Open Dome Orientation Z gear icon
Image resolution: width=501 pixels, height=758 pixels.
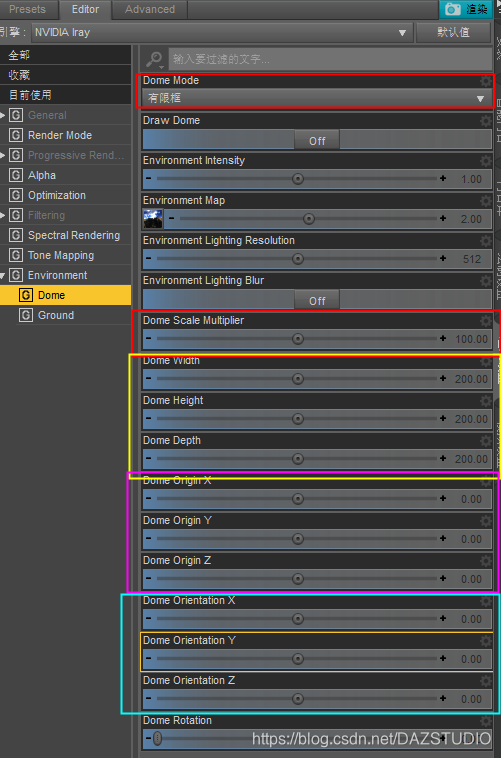click(x=486, y=681)
